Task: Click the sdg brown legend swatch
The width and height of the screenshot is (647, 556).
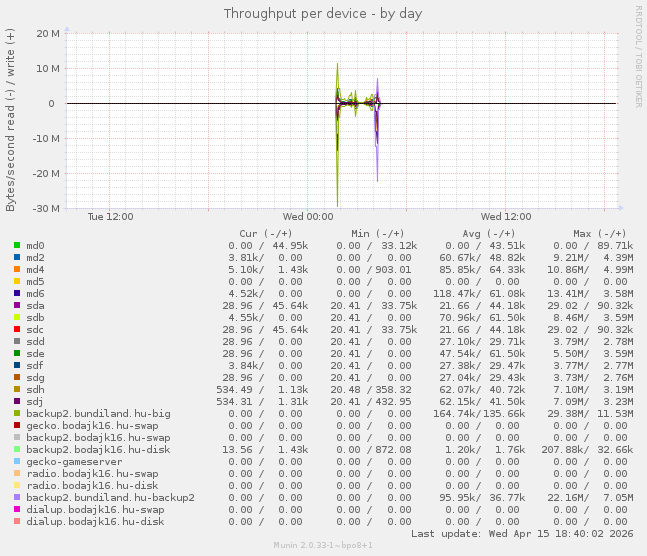Action: tap(17, 377)
